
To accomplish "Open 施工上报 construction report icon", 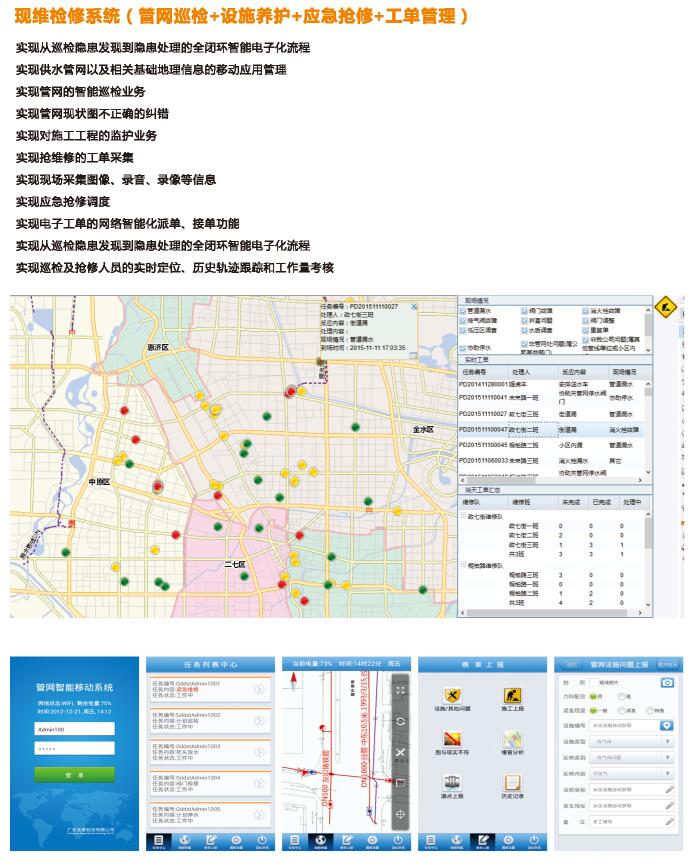I will tap(510, 697).
